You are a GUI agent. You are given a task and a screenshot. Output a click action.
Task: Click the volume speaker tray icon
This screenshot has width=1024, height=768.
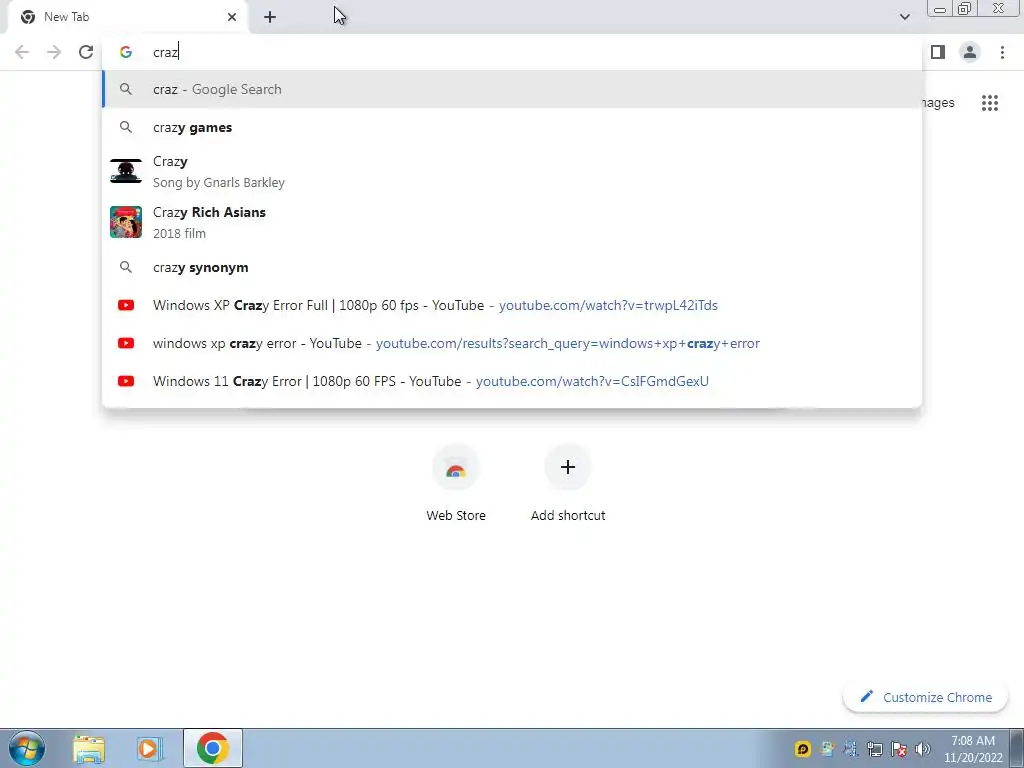(x=923, y=749)
